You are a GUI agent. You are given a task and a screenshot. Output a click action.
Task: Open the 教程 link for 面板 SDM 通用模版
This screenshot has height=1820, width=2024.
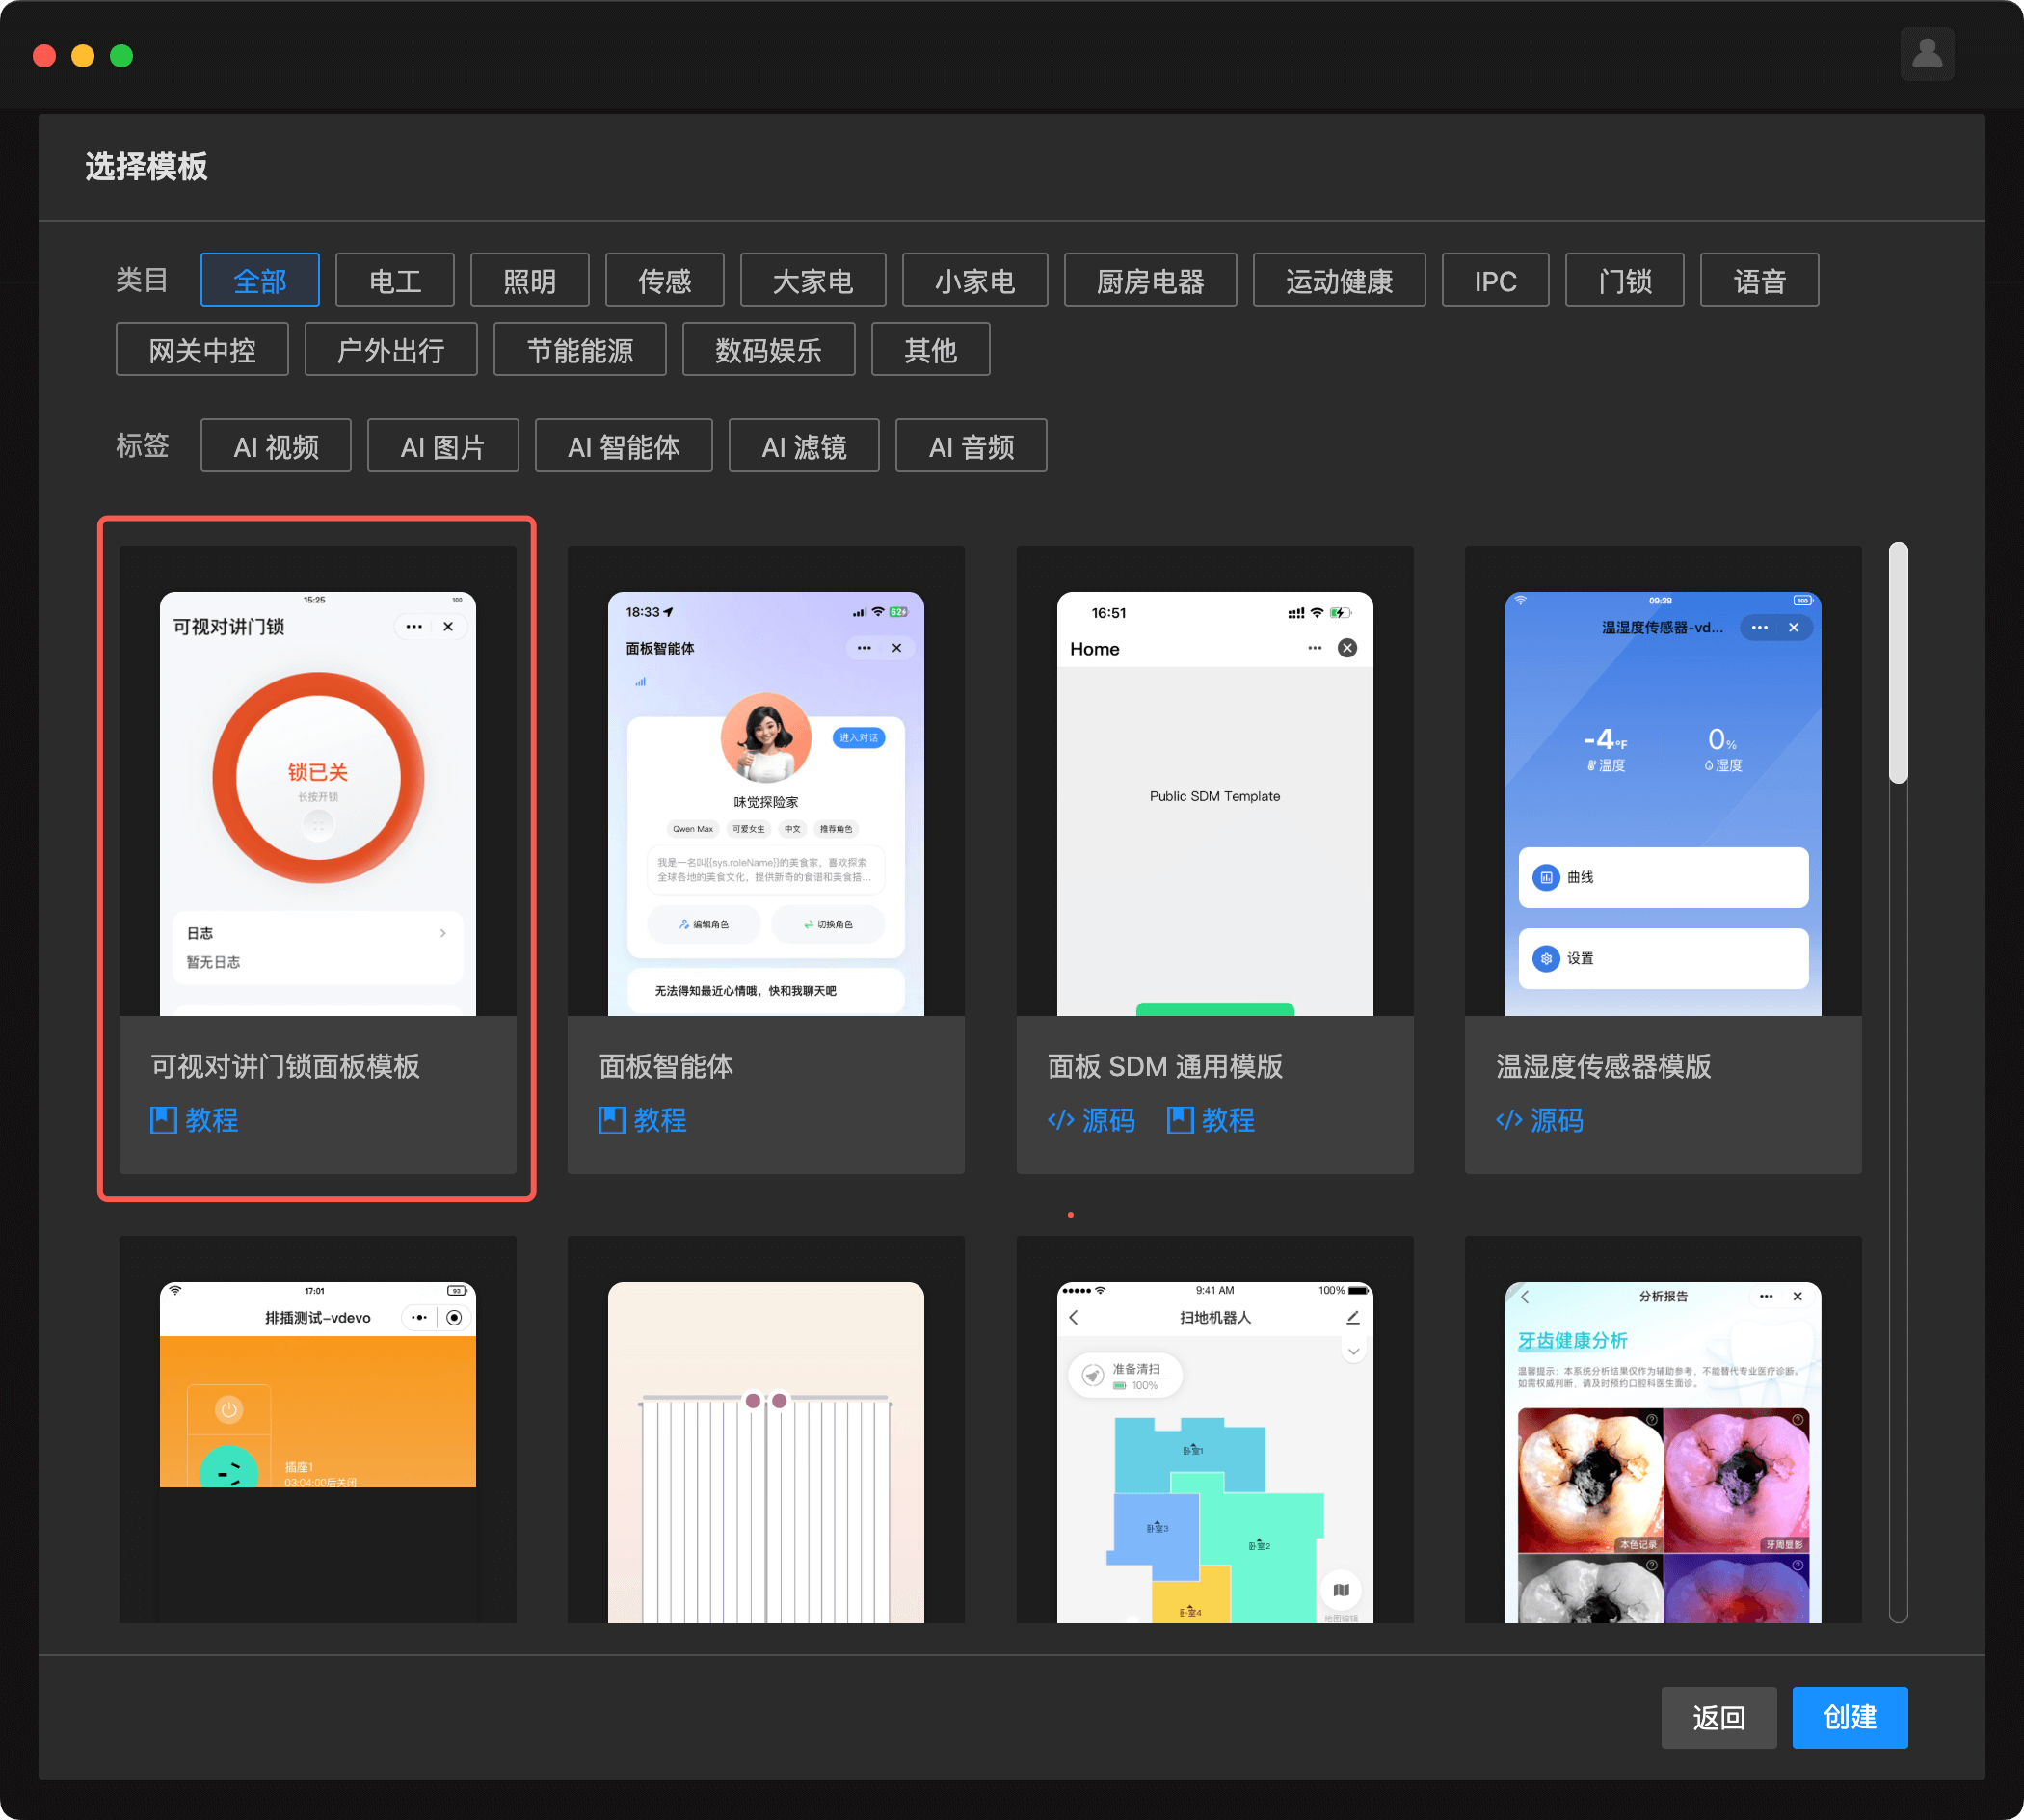(1211, 1120)
